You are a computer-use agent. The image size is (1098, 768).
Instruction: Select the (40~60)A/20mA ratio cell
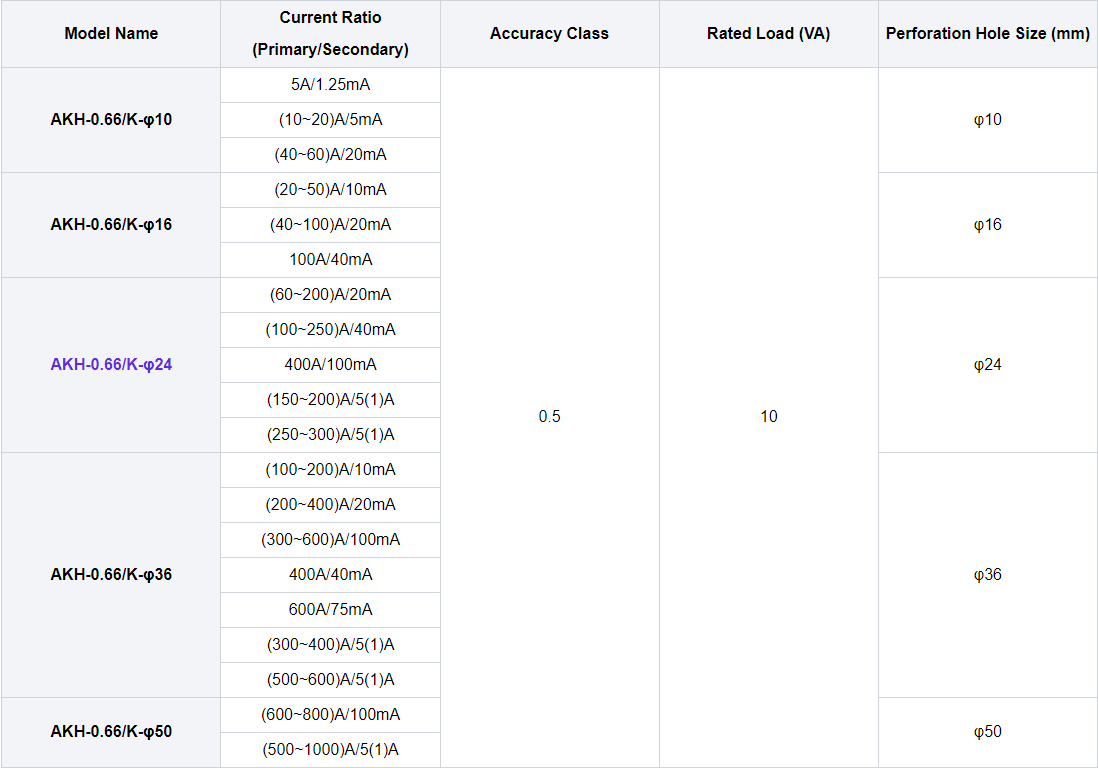[x=330, y=154]
